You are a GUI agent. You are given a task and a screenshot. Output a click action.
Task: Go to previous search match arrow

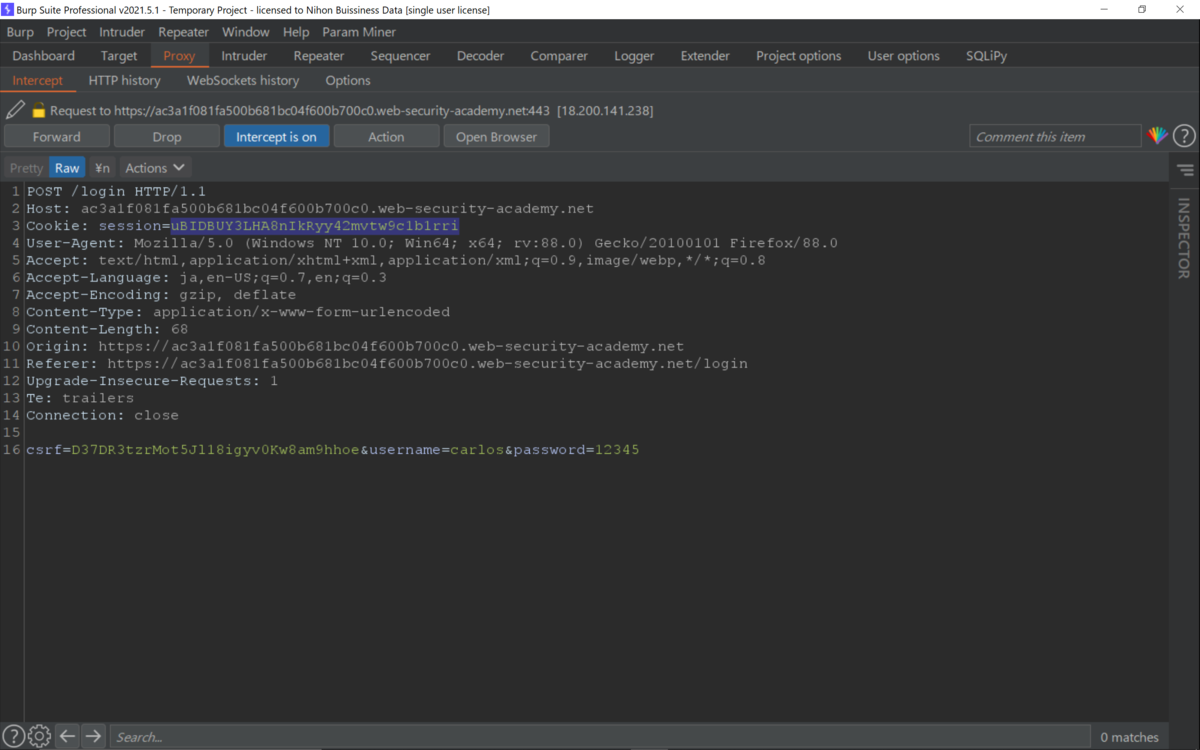(66, 737)
